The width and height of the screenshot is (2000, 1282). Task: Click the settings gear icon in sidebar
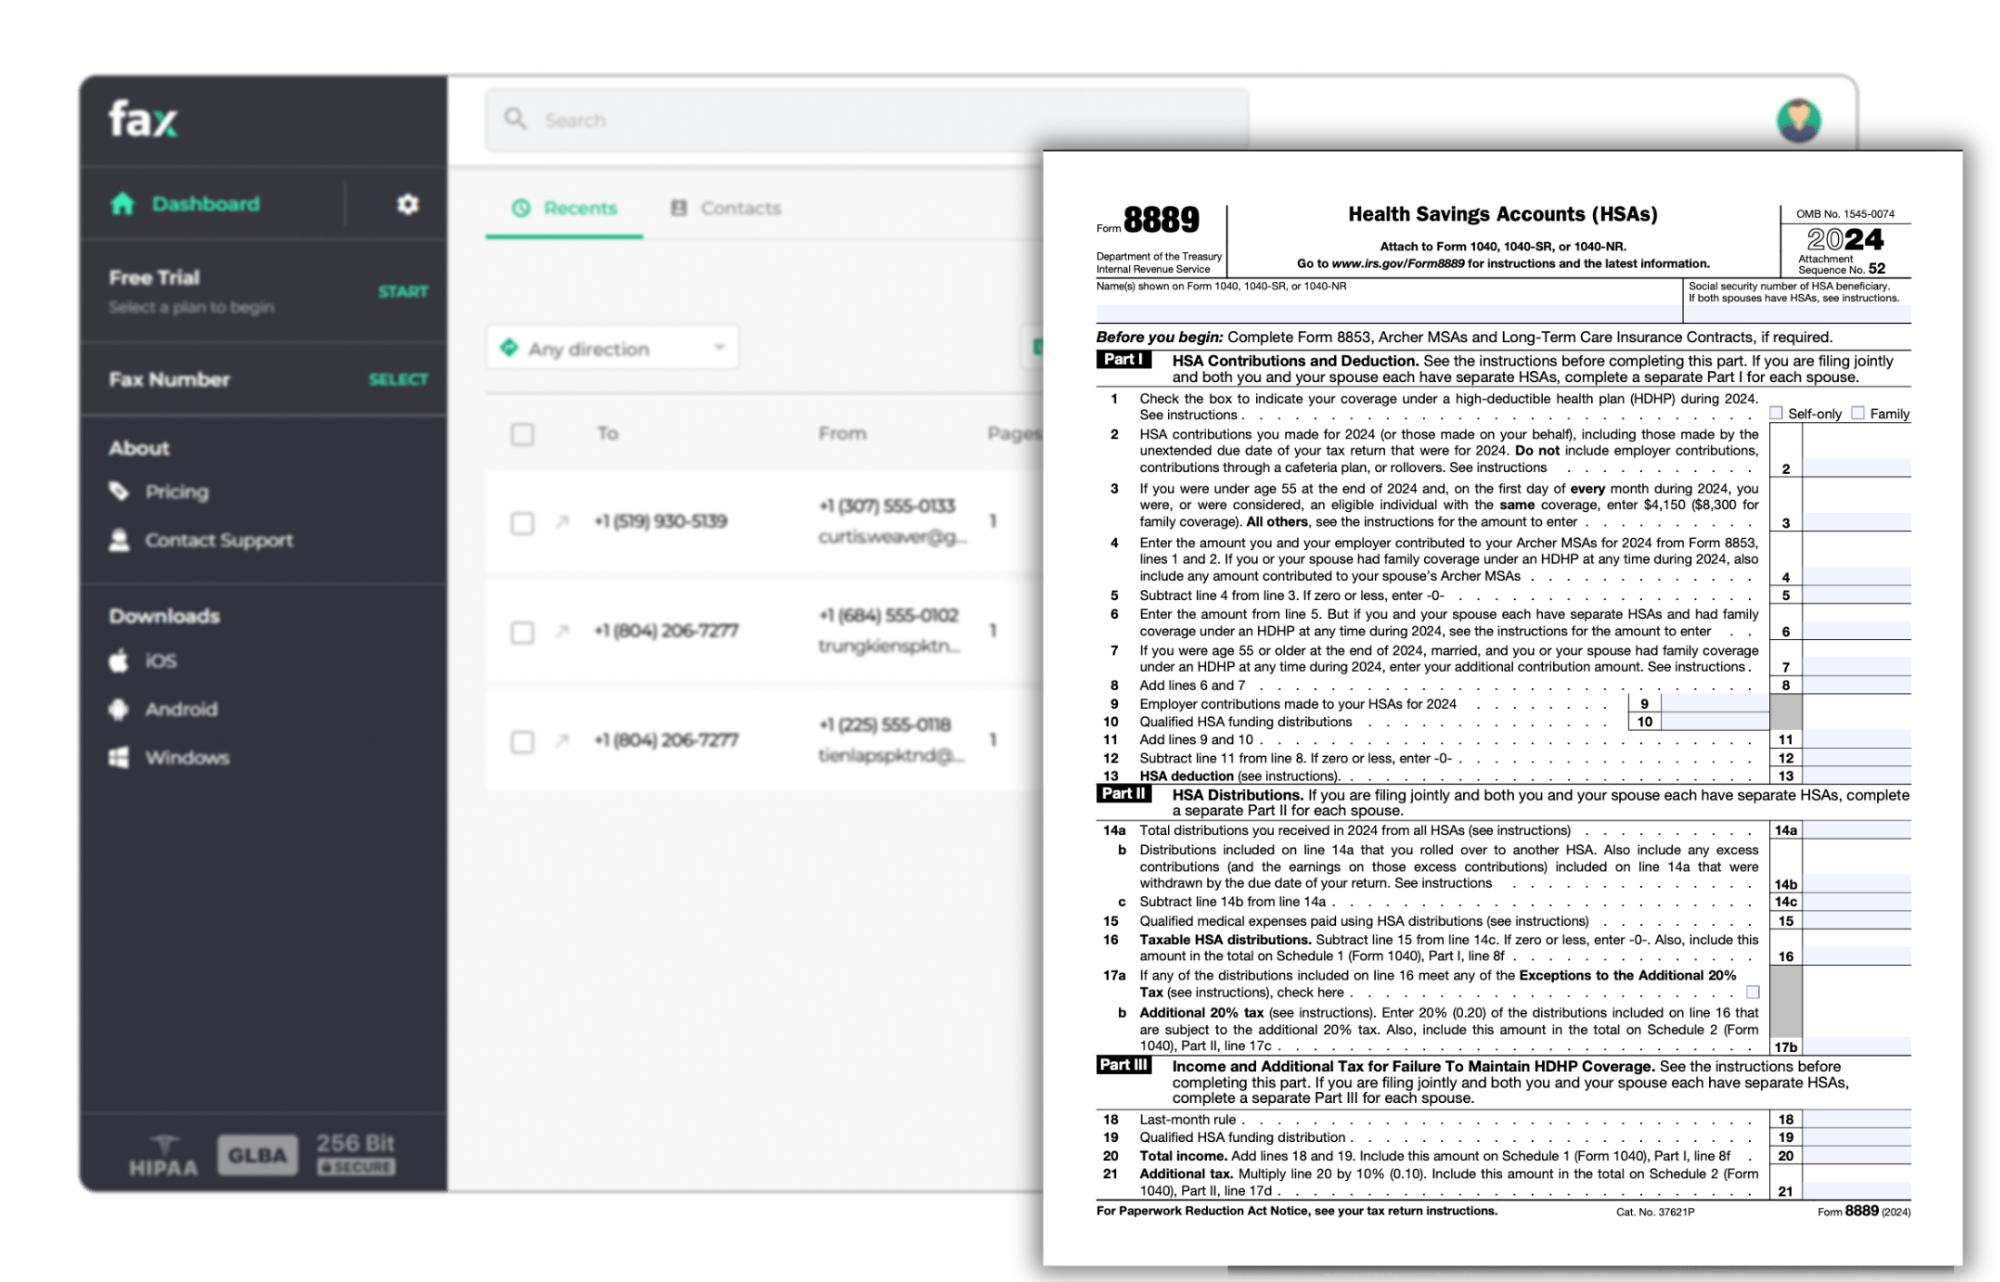[407, 204]
